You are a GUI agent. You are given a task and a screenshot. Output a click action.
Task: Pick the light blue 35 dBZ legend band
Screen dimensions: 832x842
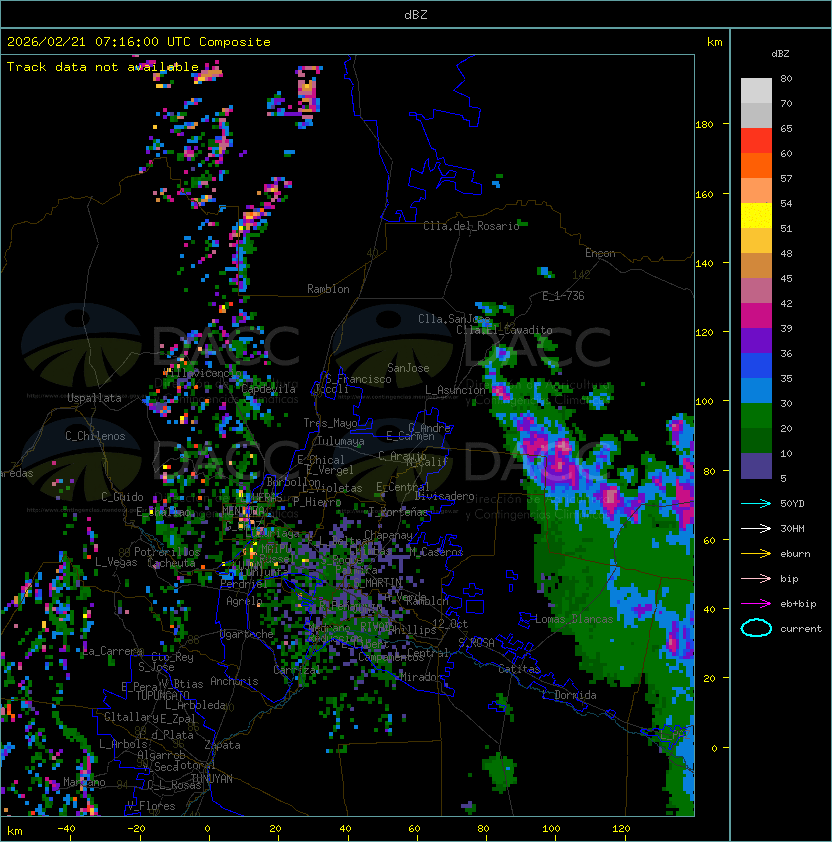756,390
